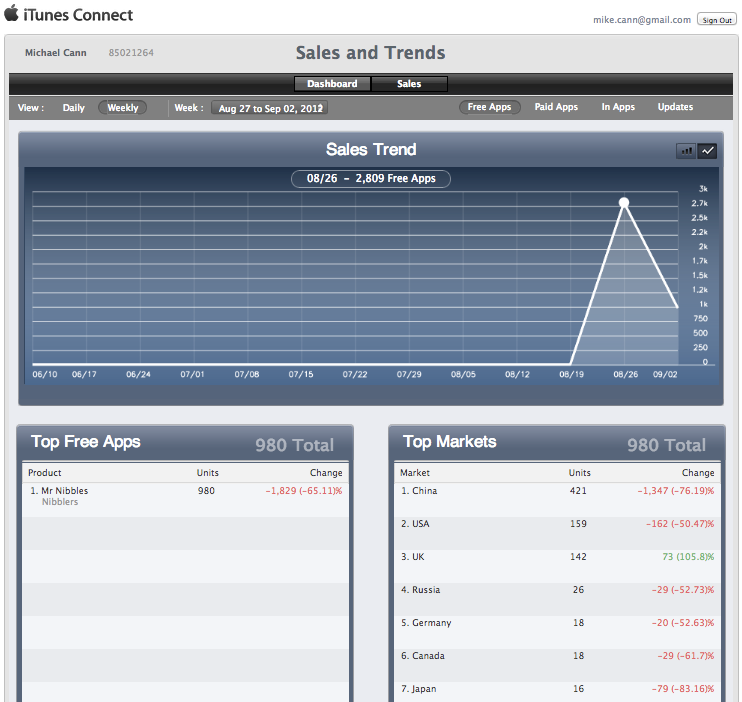This screenshot has height=702, width=742.
Task: Switch chart to bar graph view
Action: coord(686,151)
